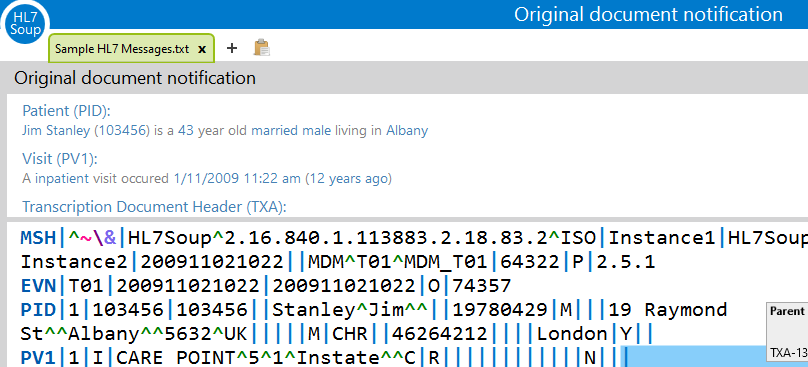Select the Sample HL7 Messages.txt tab

131,49
